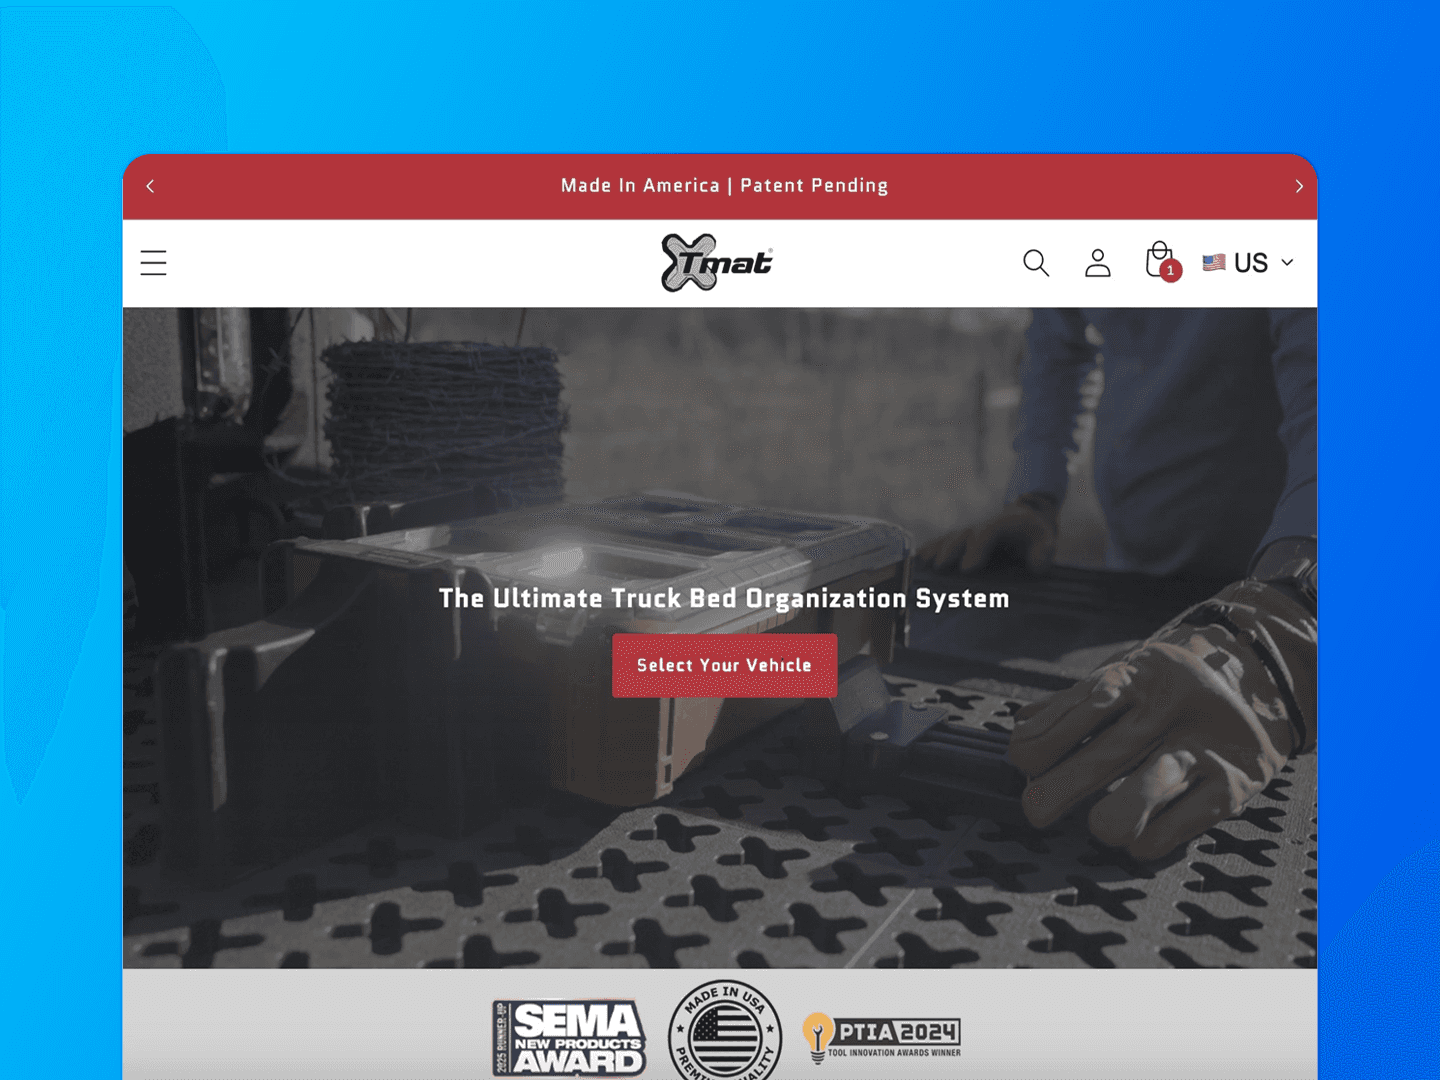Click the cart item count badge
This screenshot has width=1440, height=1080.
pos(1171,270)
